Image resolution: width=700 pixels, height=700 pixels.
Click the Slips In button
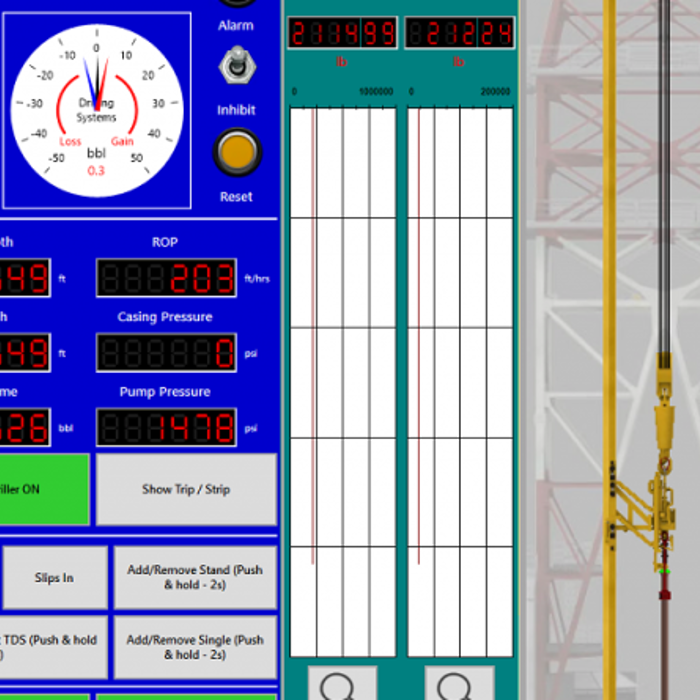pos(54,578)
